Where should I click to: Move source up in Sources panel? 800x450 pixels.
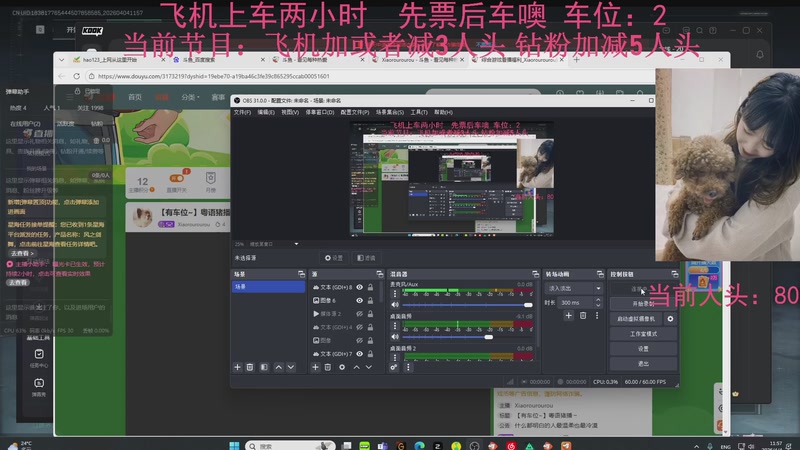coord(357,367)
